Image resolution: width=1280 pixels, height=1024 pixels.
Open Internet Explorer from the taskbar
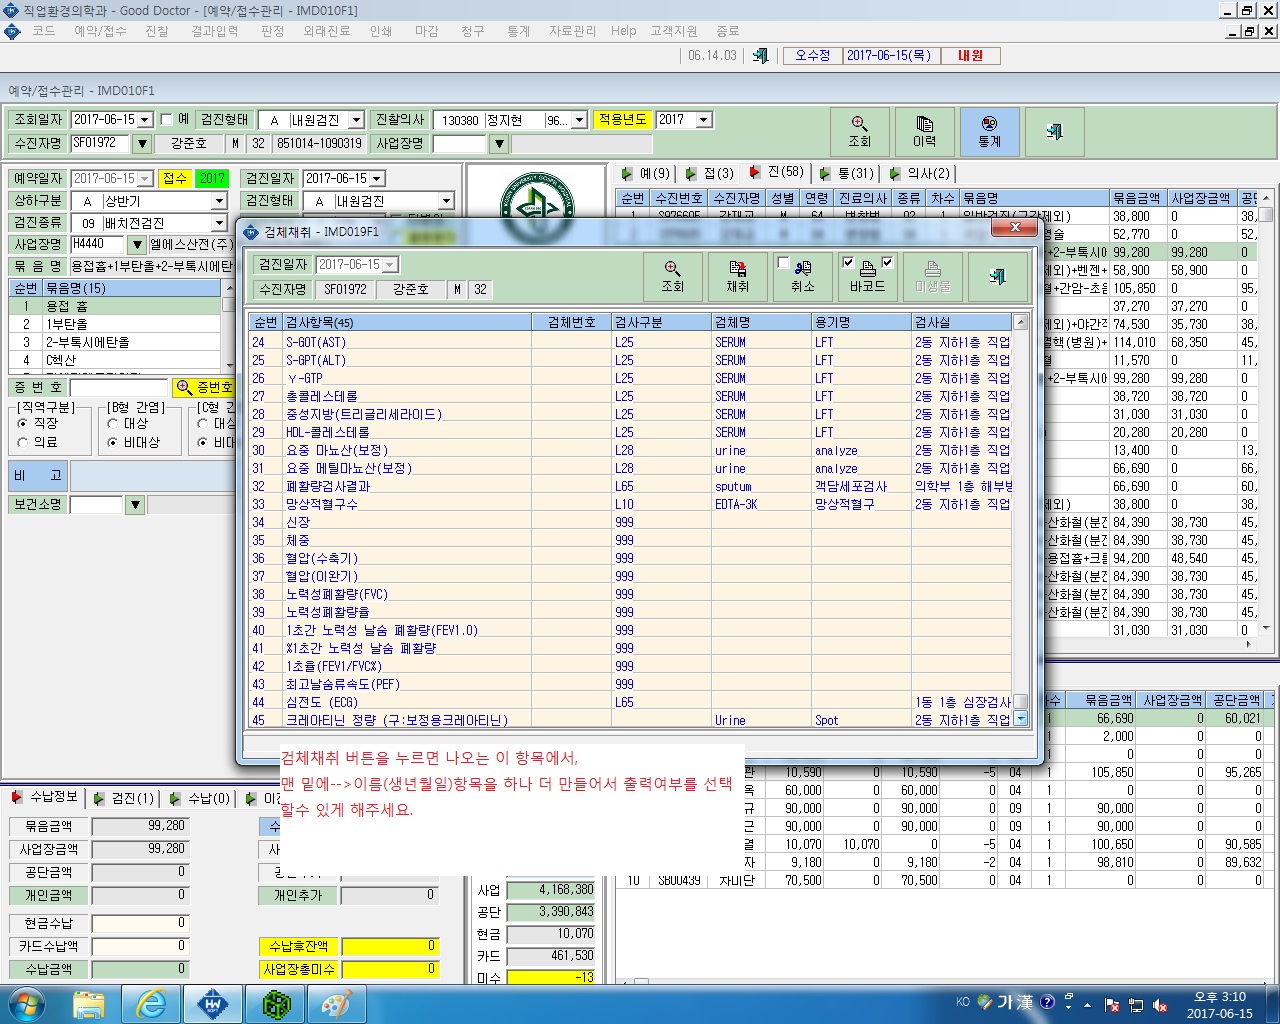[x=151, y=1004]
